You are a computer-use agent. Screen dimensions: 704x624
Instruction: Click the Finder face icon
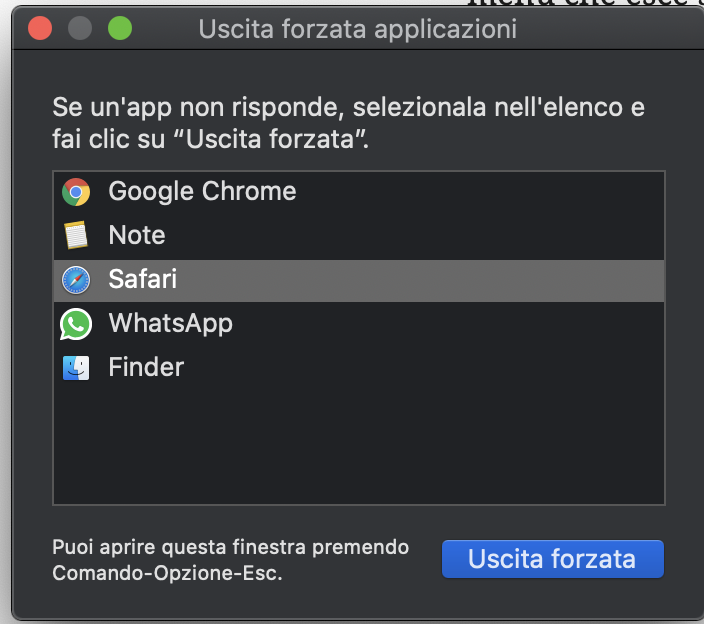click(x=76, y=368)
